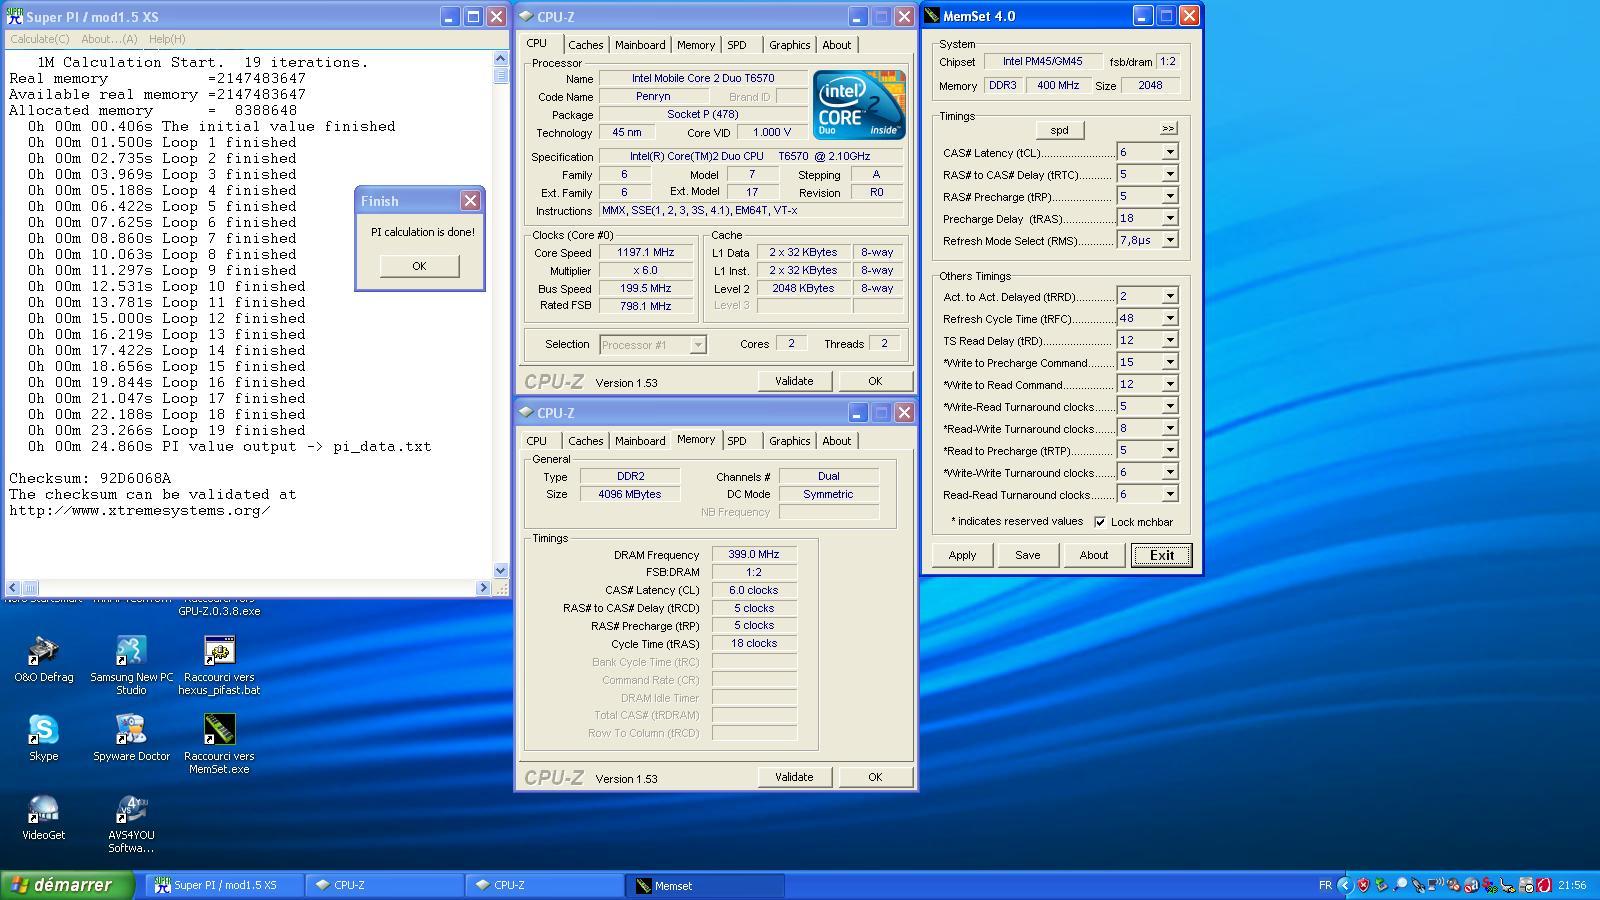Viewport: 1600px width, 900px height.
Task: Click the Super PI title bar icon
Action: (x=15, y=16)
